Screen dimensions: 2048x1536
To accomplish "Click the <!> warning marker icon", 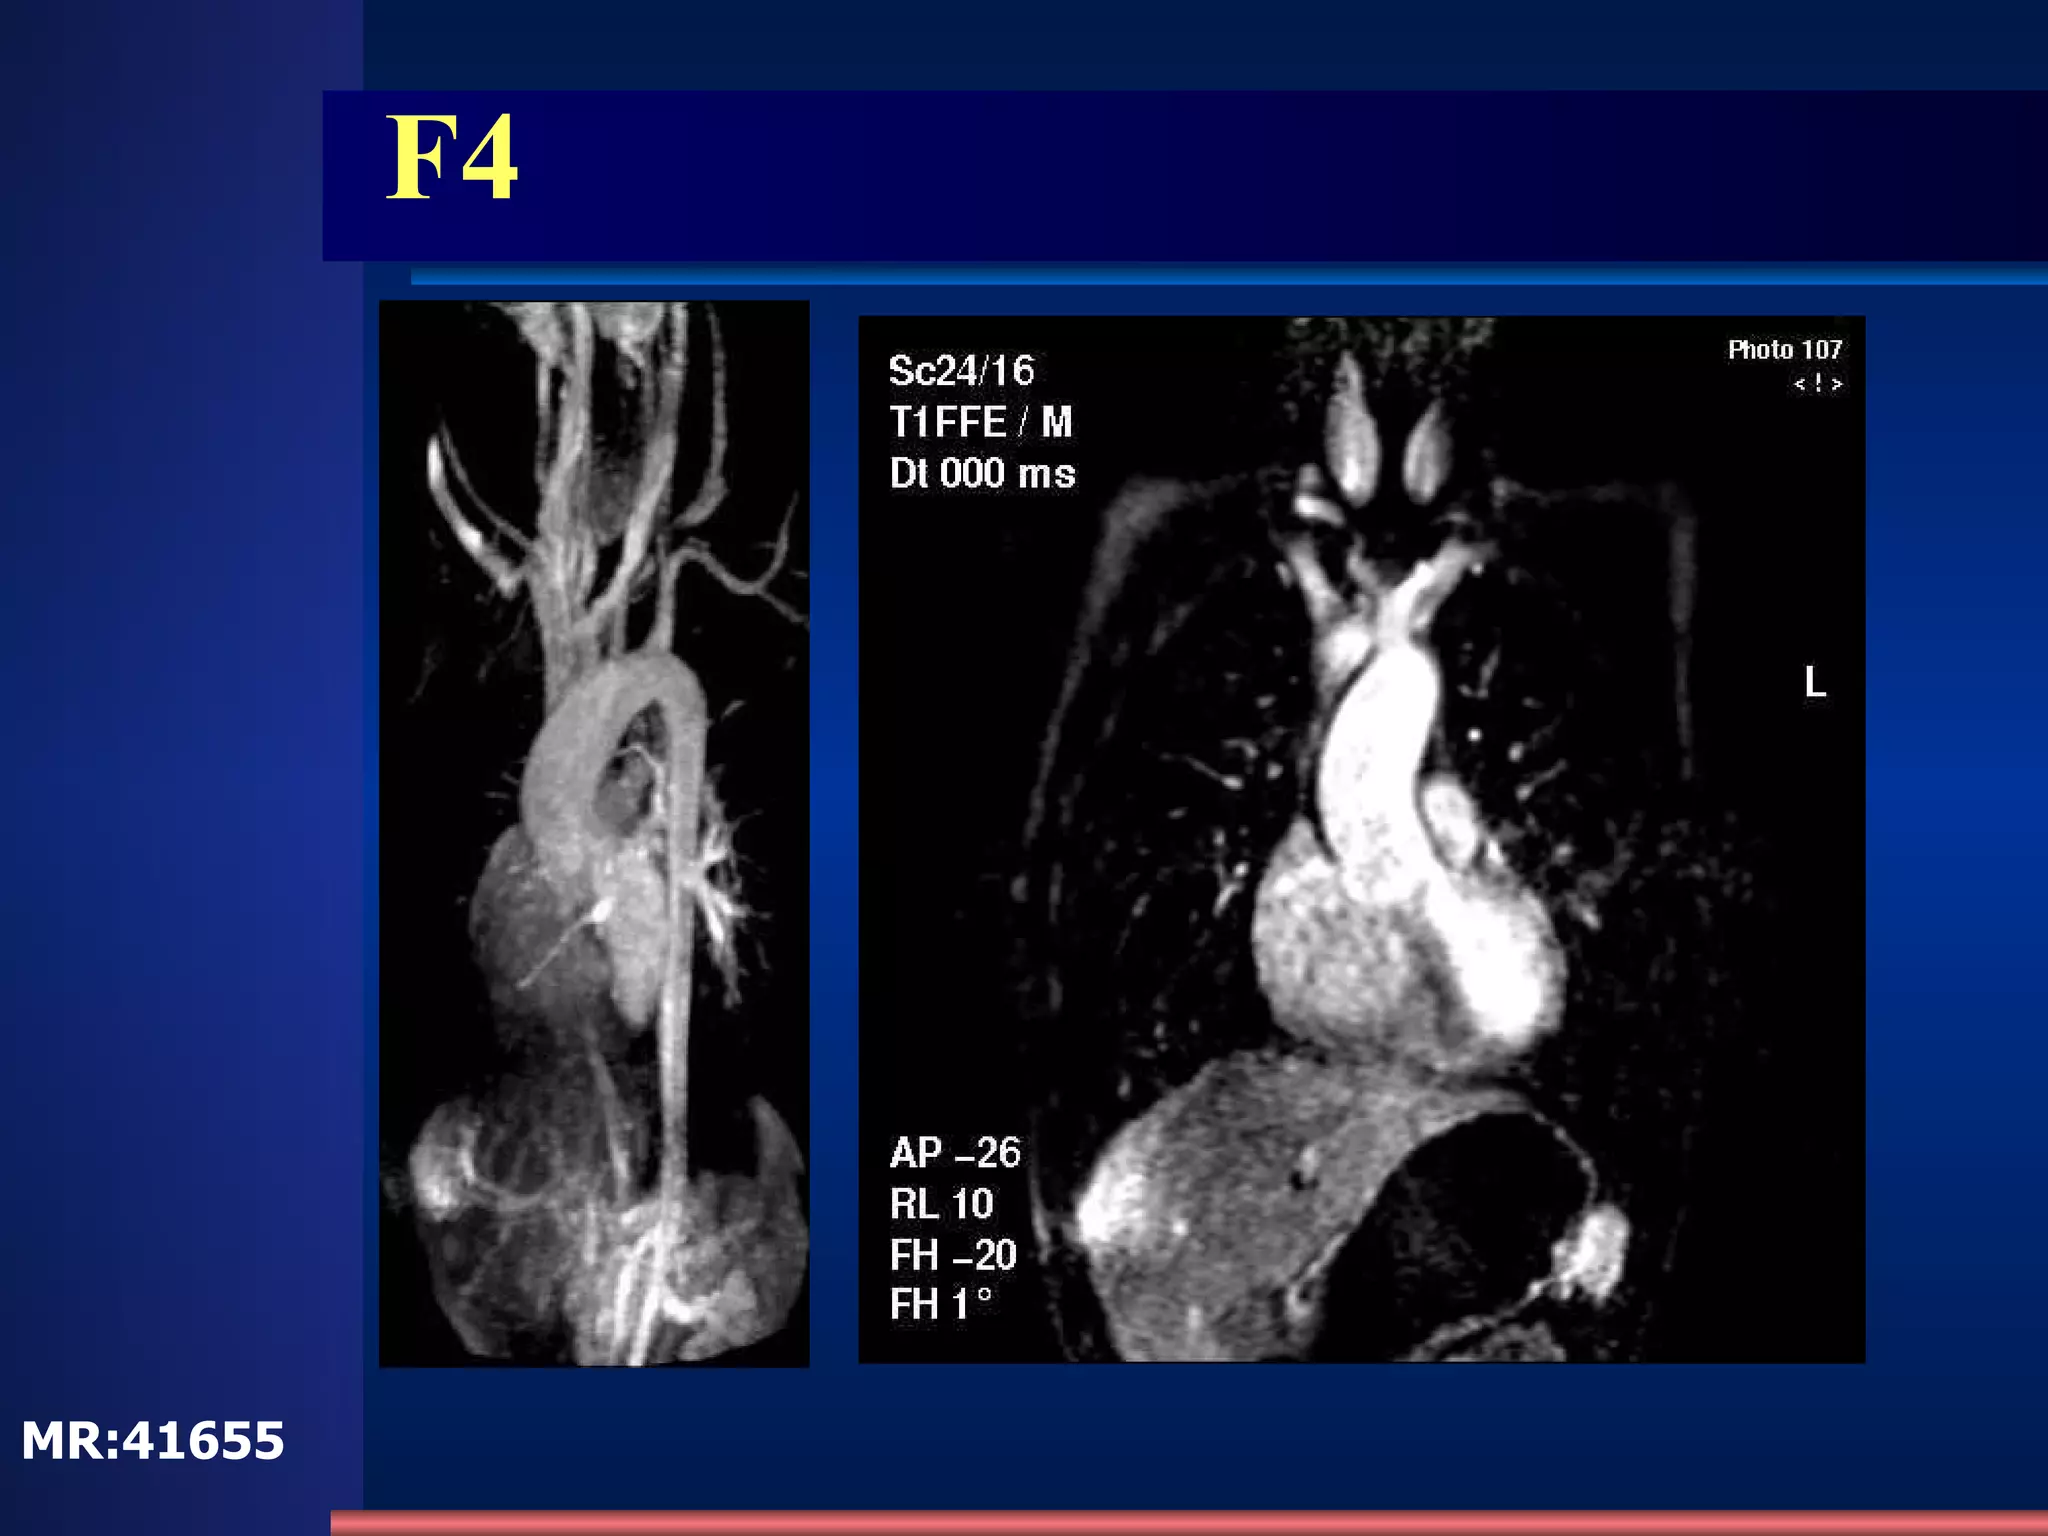I will [1817, 384].
